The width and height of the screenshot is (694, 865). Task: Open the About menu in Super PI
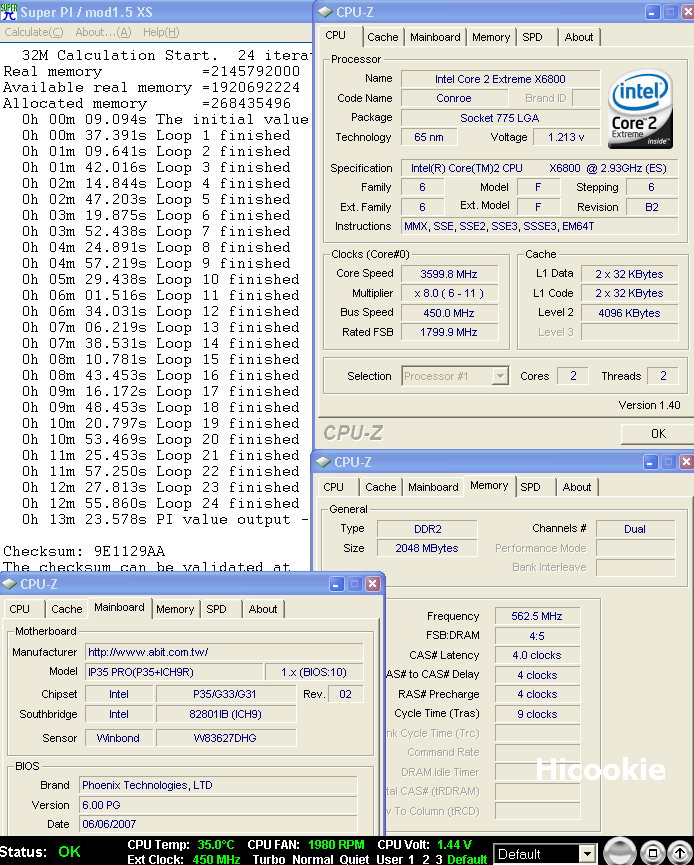[103, 33]
